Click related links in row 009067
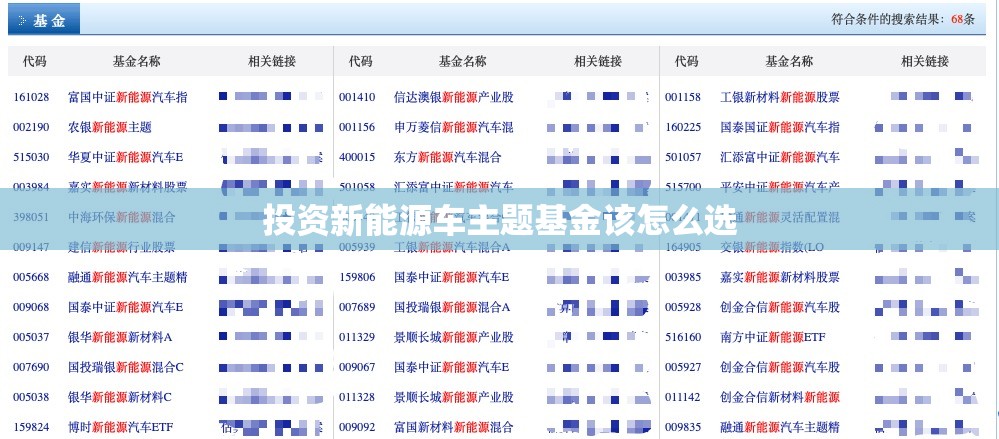 click(599, 368)
